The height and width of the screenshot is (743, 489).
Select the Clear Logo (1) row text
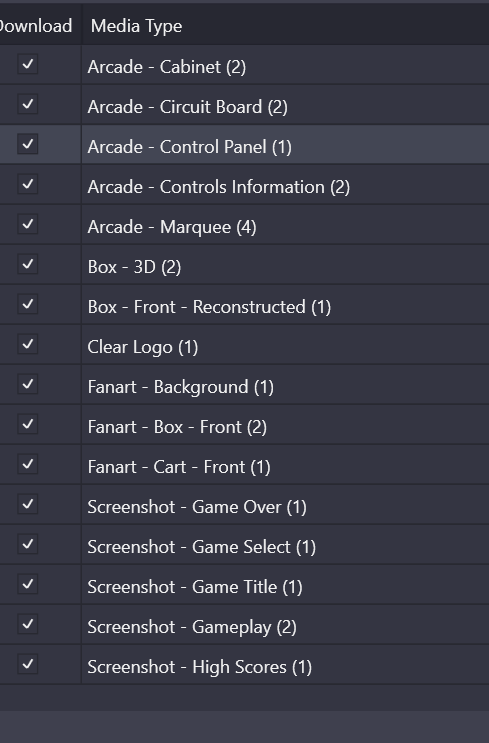pyautogui.click(x=143, y=347)
